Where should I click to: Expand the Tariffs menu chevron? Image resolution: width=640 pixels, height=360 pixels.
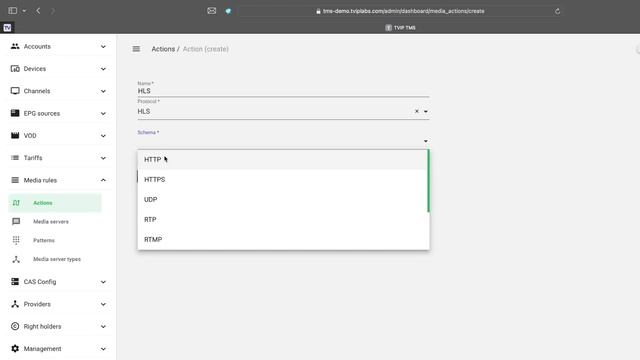[103, 158]
